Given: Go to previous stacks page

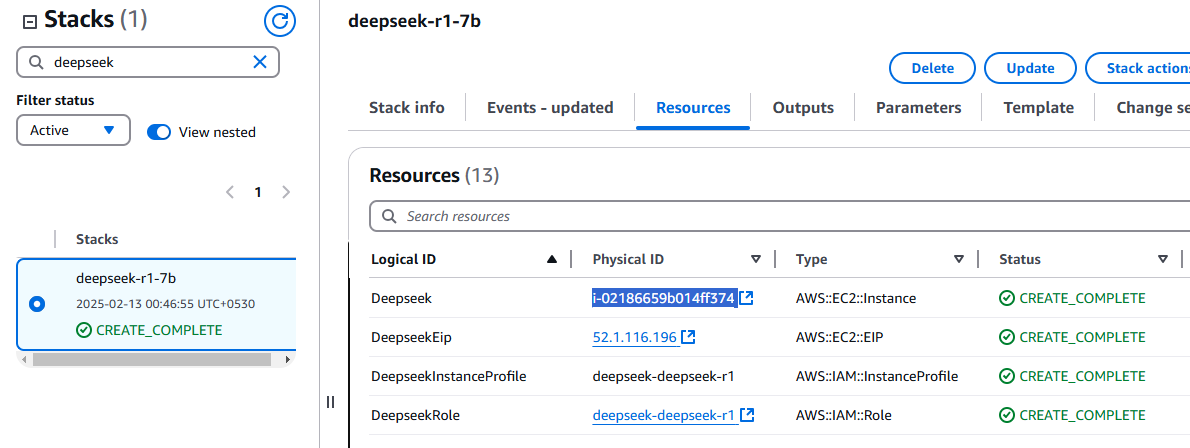Looking at the screenshot, I should point(230,192).
